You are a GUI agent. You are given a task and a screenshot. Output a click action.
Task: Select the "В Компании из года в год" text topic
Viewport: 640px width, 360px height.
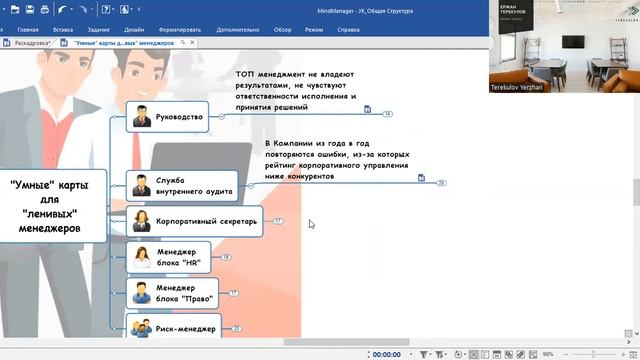click(337, 160)
